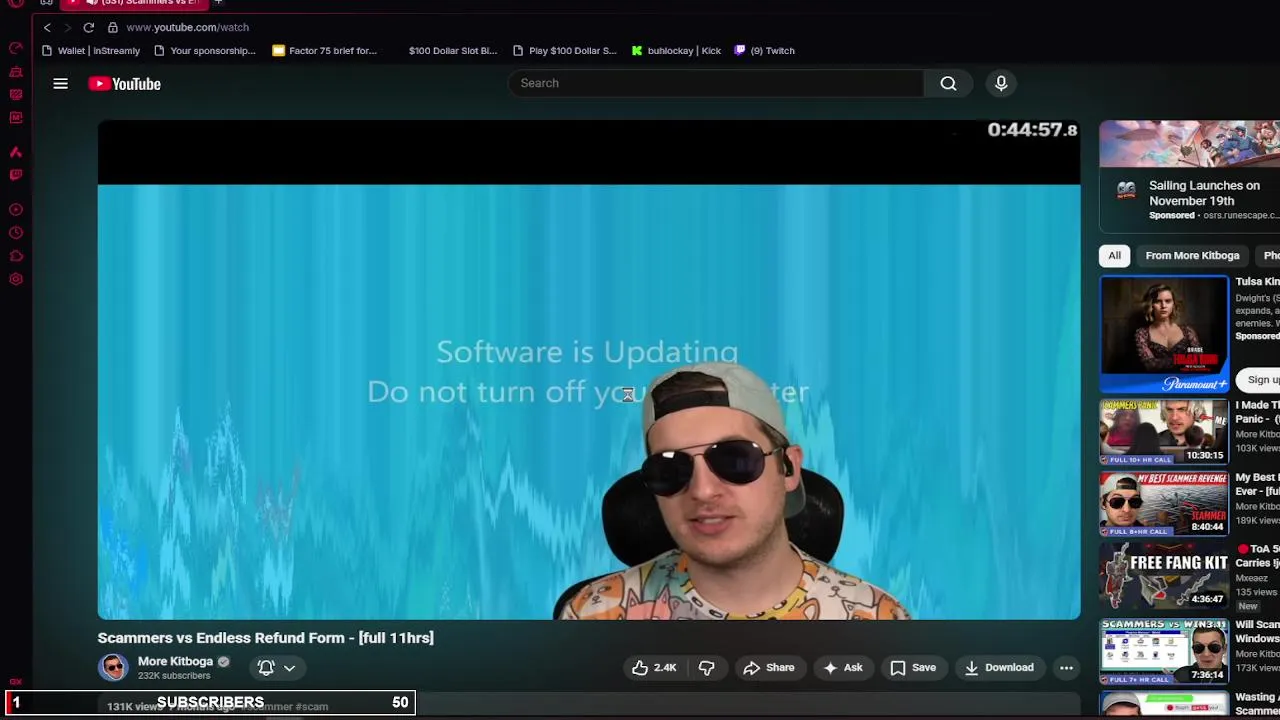Open the 8:40:44 My Best Scammer Revenge thumbnail

1164,504
